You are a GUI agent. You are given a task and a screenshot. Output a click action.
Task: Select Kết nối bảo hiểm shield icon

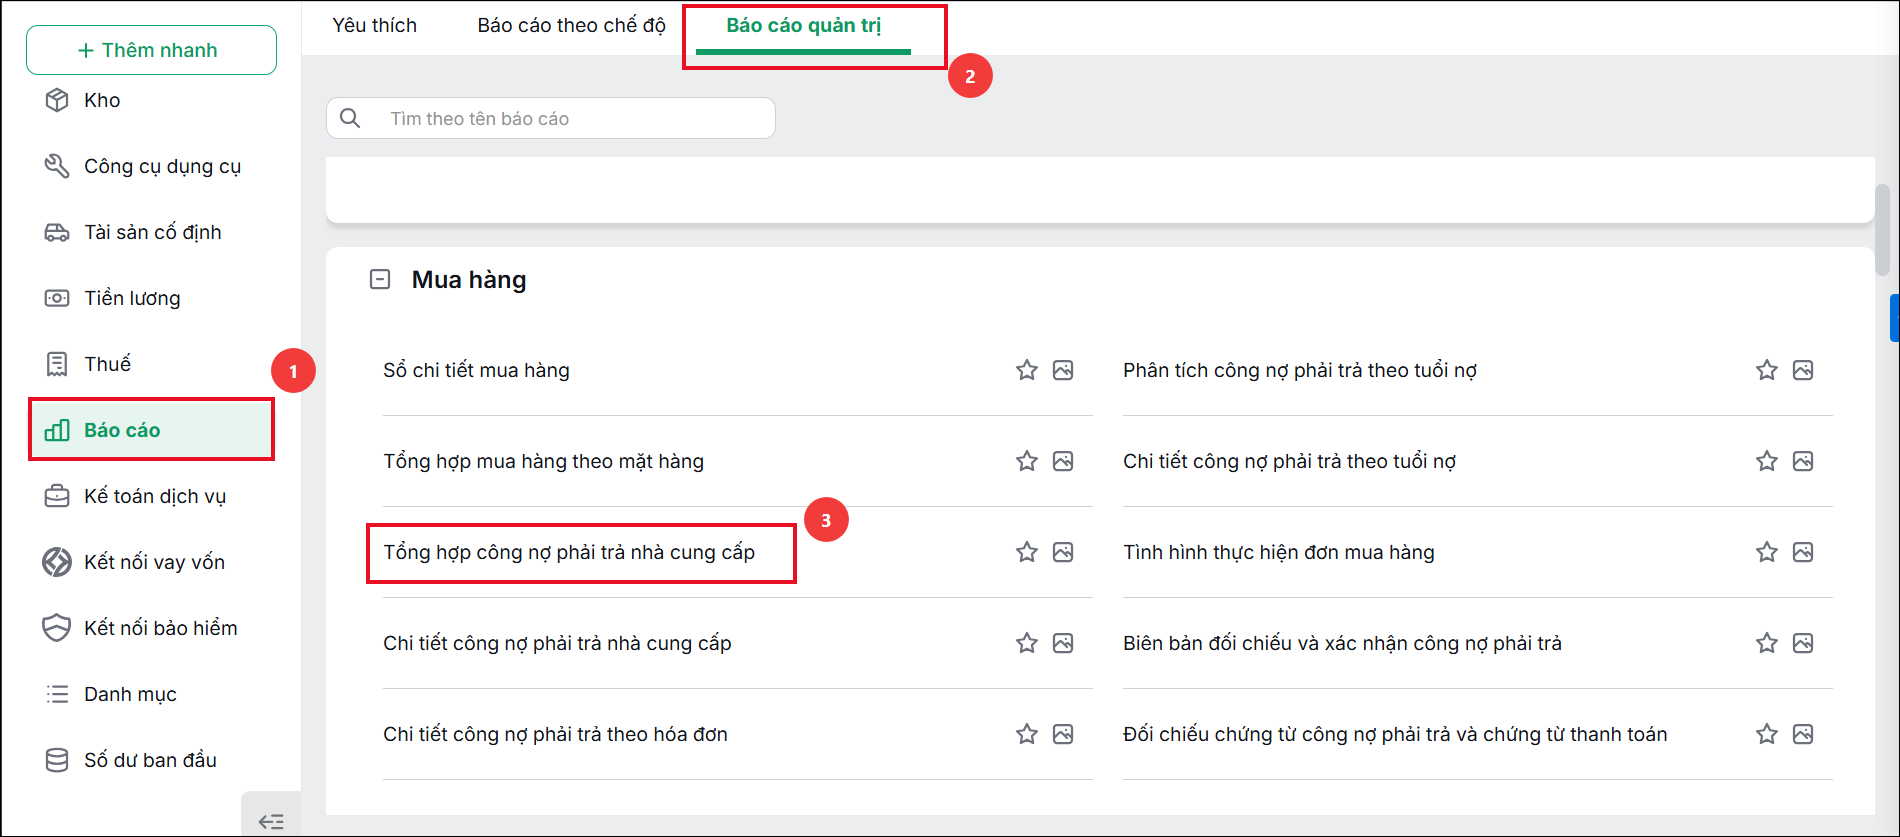[57, 628]
